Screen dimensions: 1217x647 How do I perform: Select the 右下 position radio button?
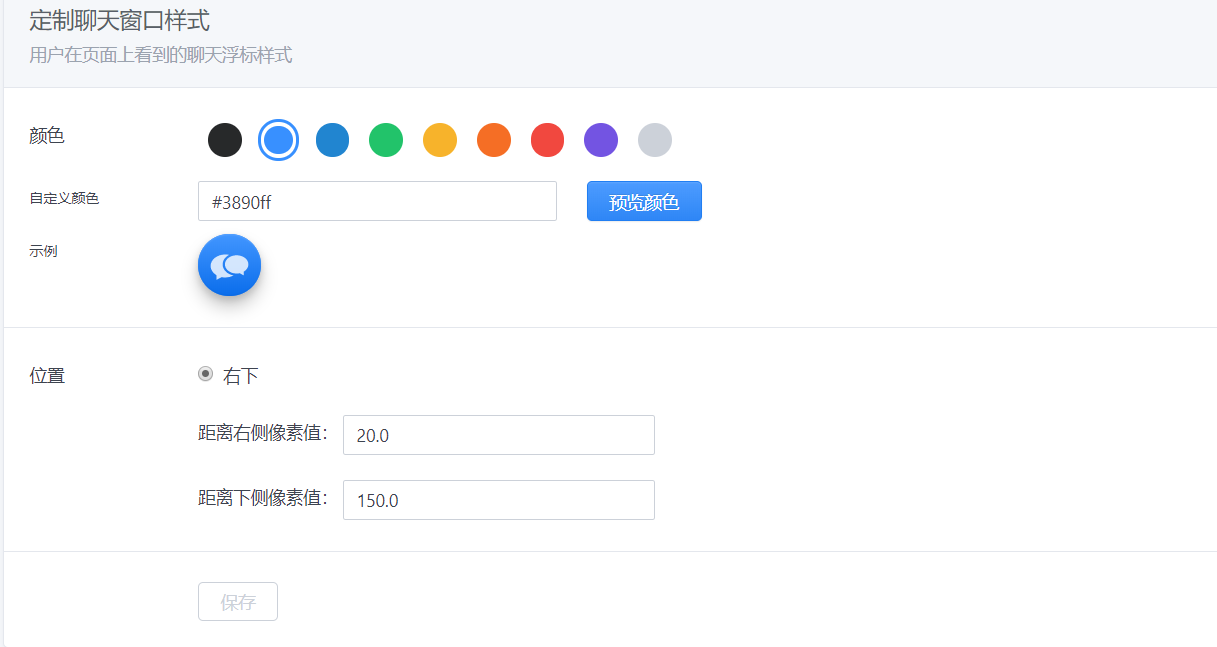[205, 374]
